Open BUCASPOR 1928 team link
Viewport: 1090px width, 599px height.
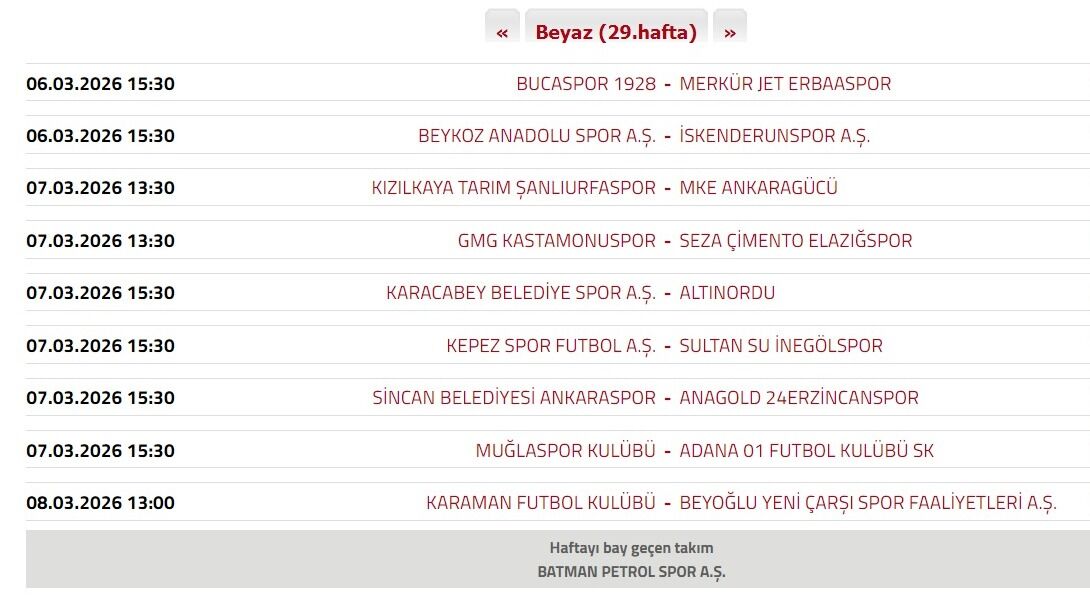tap(586, 84)
